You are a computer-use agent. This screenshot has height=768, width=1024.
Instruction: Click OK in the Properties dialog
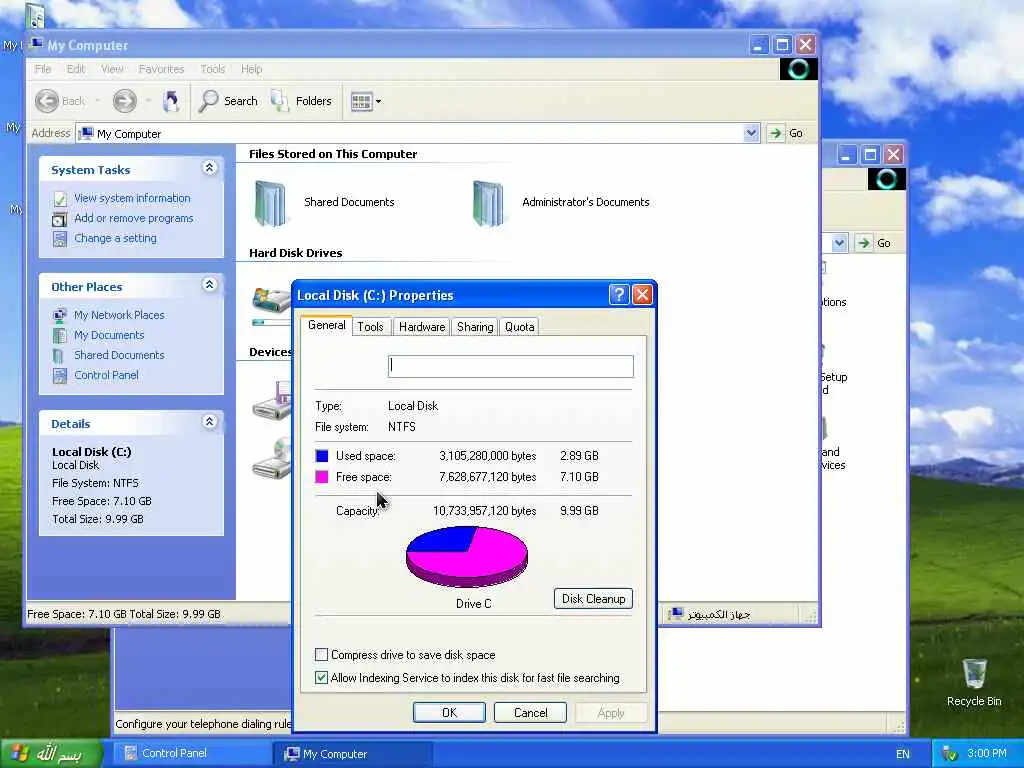[x=449, y=712]
